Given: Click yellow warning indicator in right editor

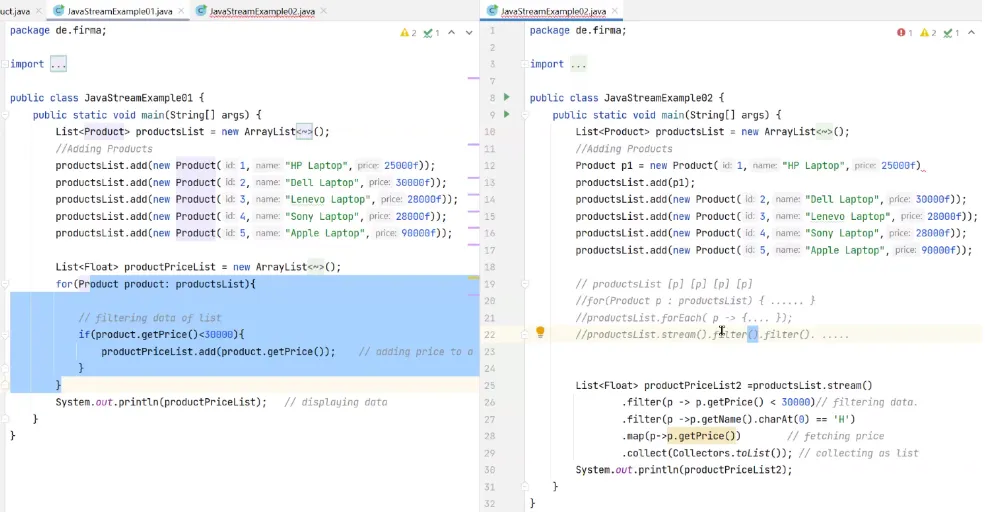Looking at the screenshot, I should tap(928, 33).
